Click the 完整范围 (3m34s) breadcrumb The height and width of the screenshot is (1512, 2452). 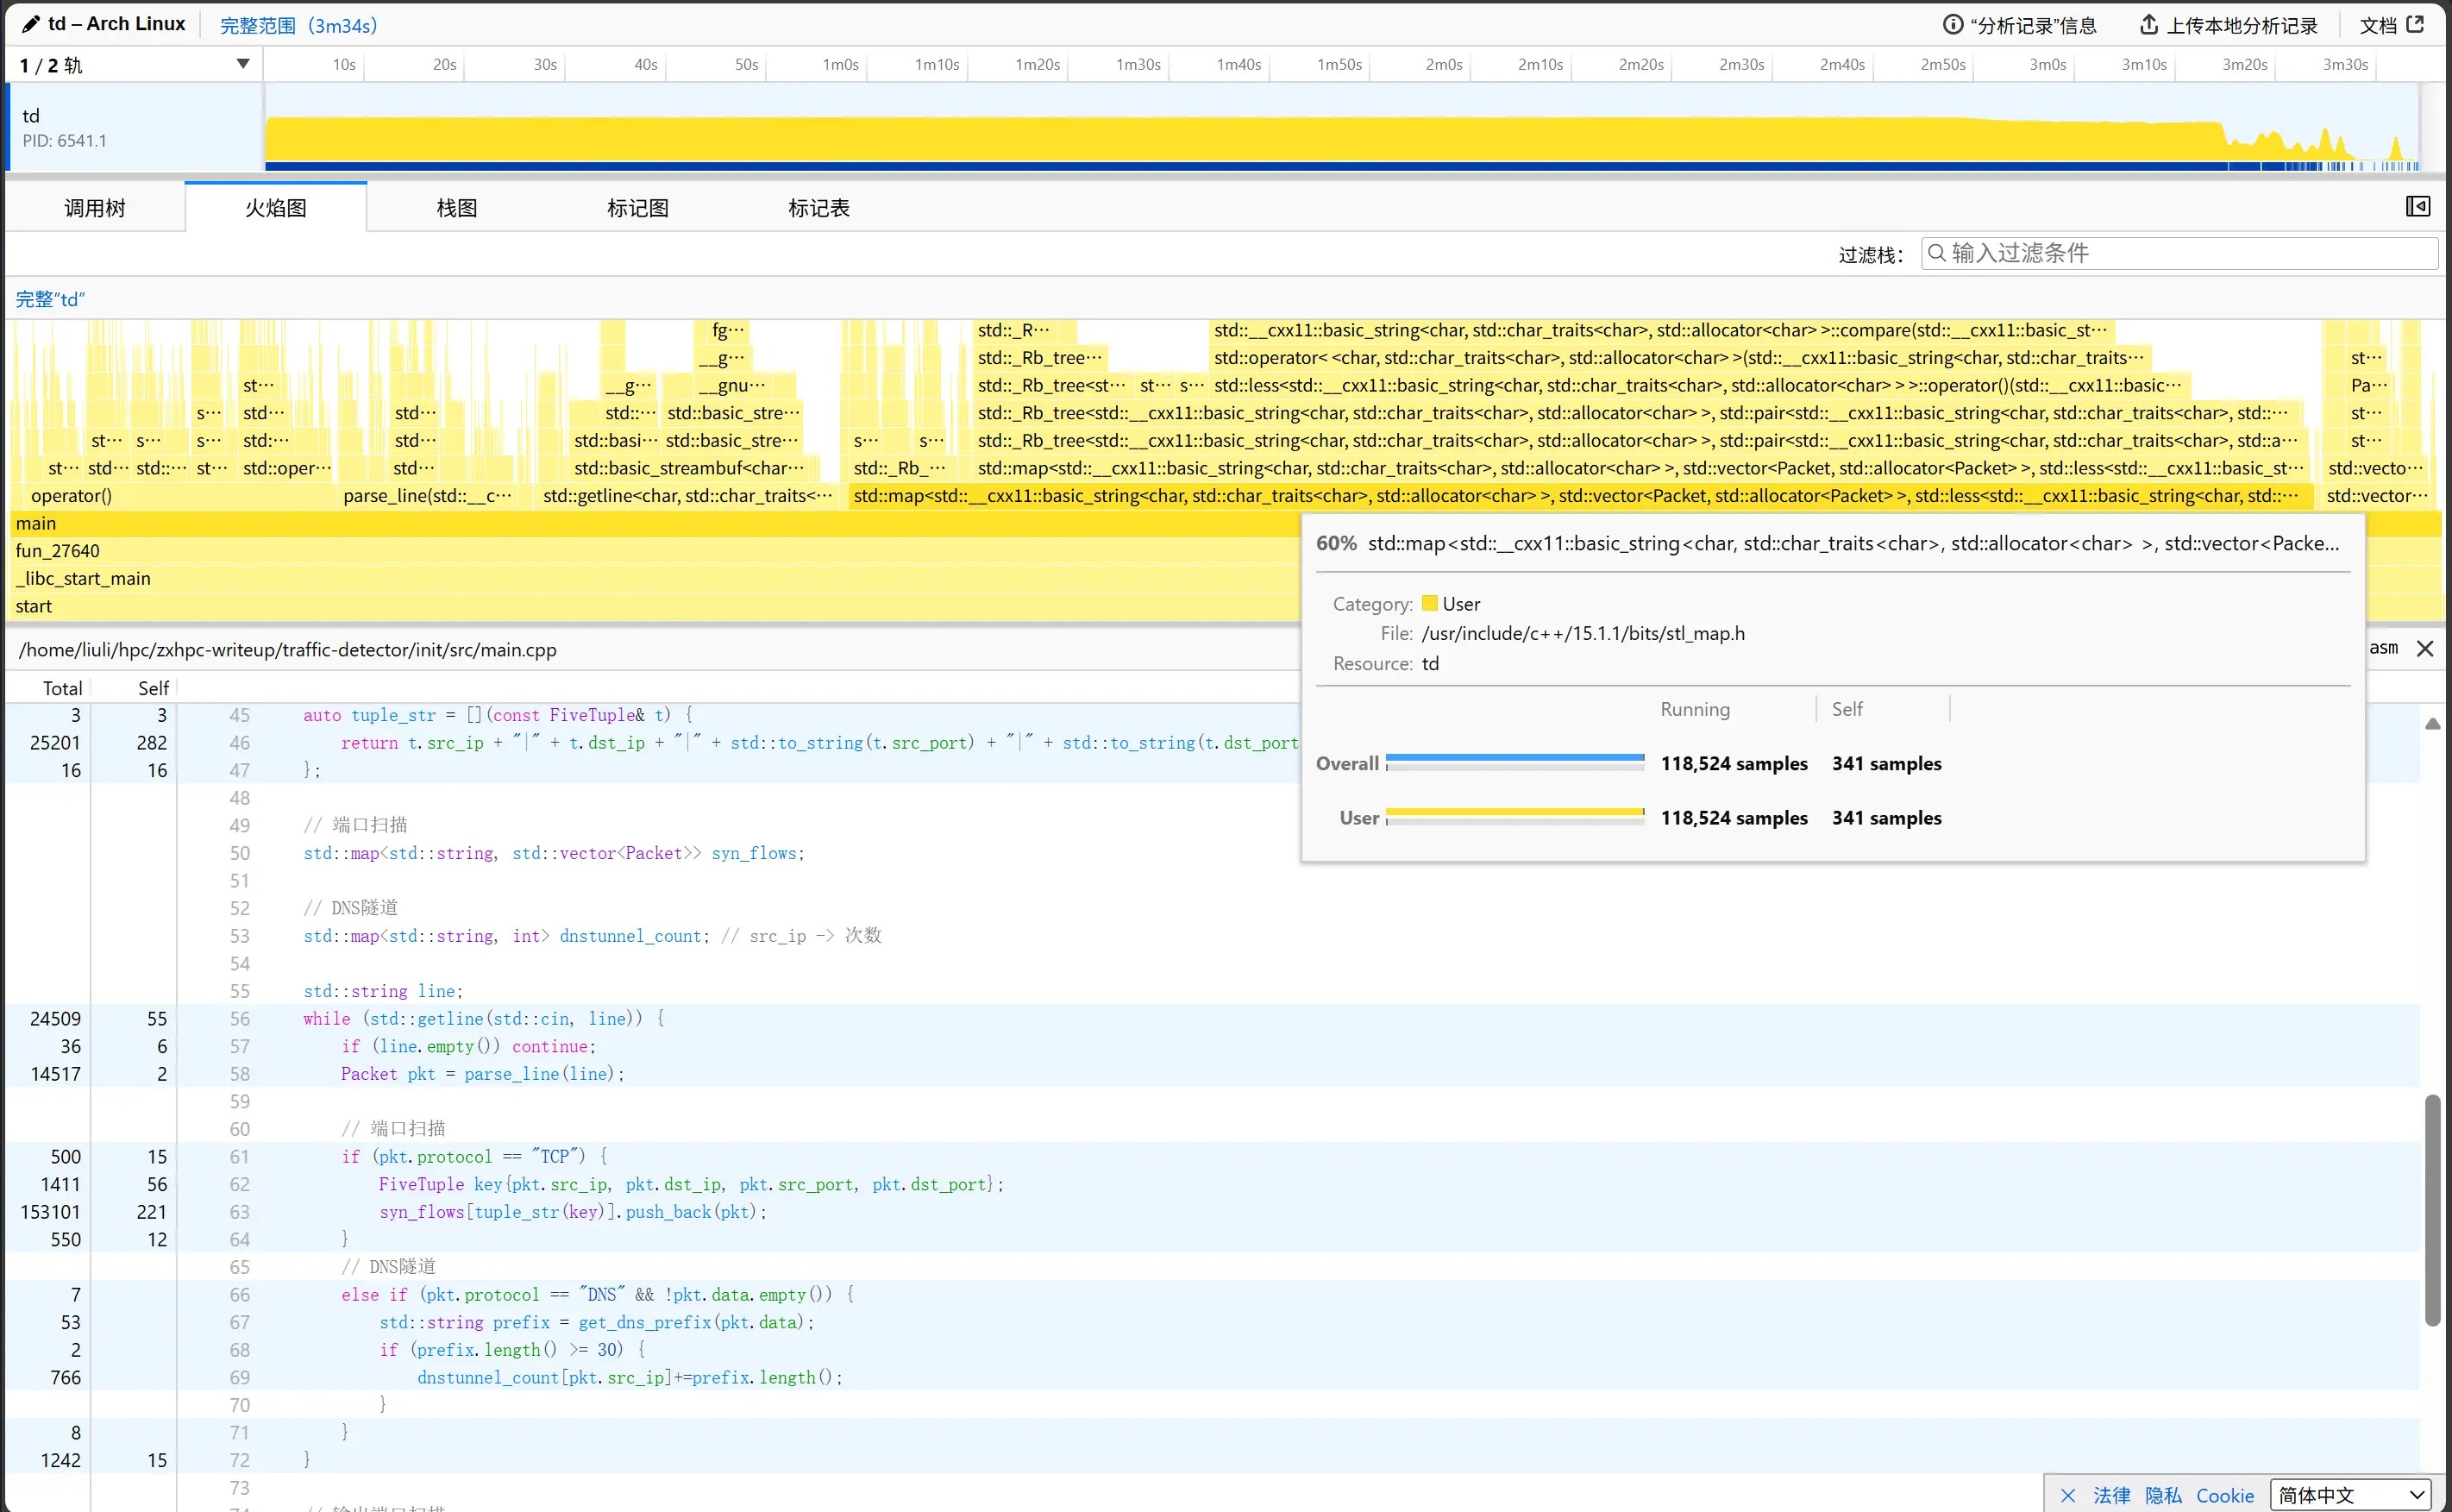tap(298, 25)
